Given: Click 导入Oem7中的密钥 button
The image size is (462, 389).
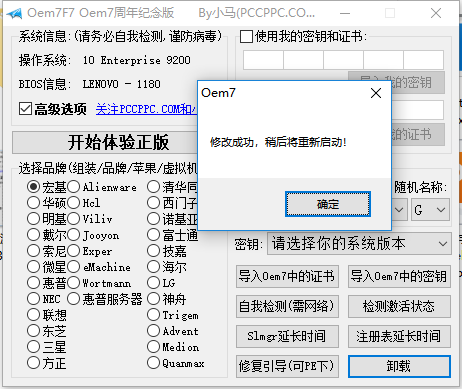Looking at the screenshot, I should point(399,276).
